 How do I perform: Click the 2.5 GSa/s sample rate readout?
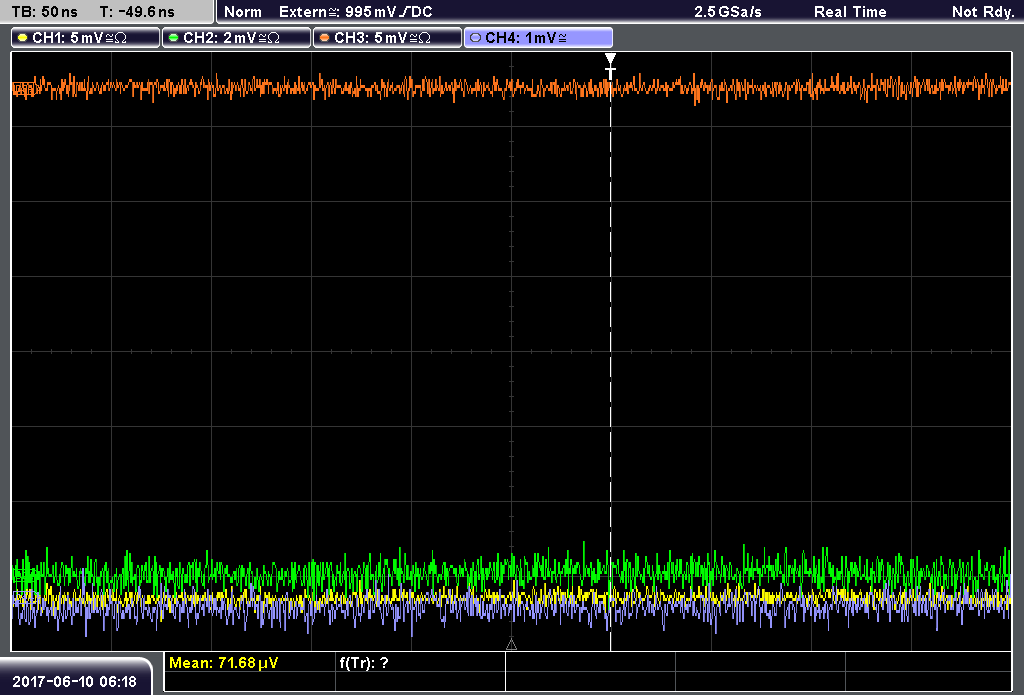(x=728, y=12)
